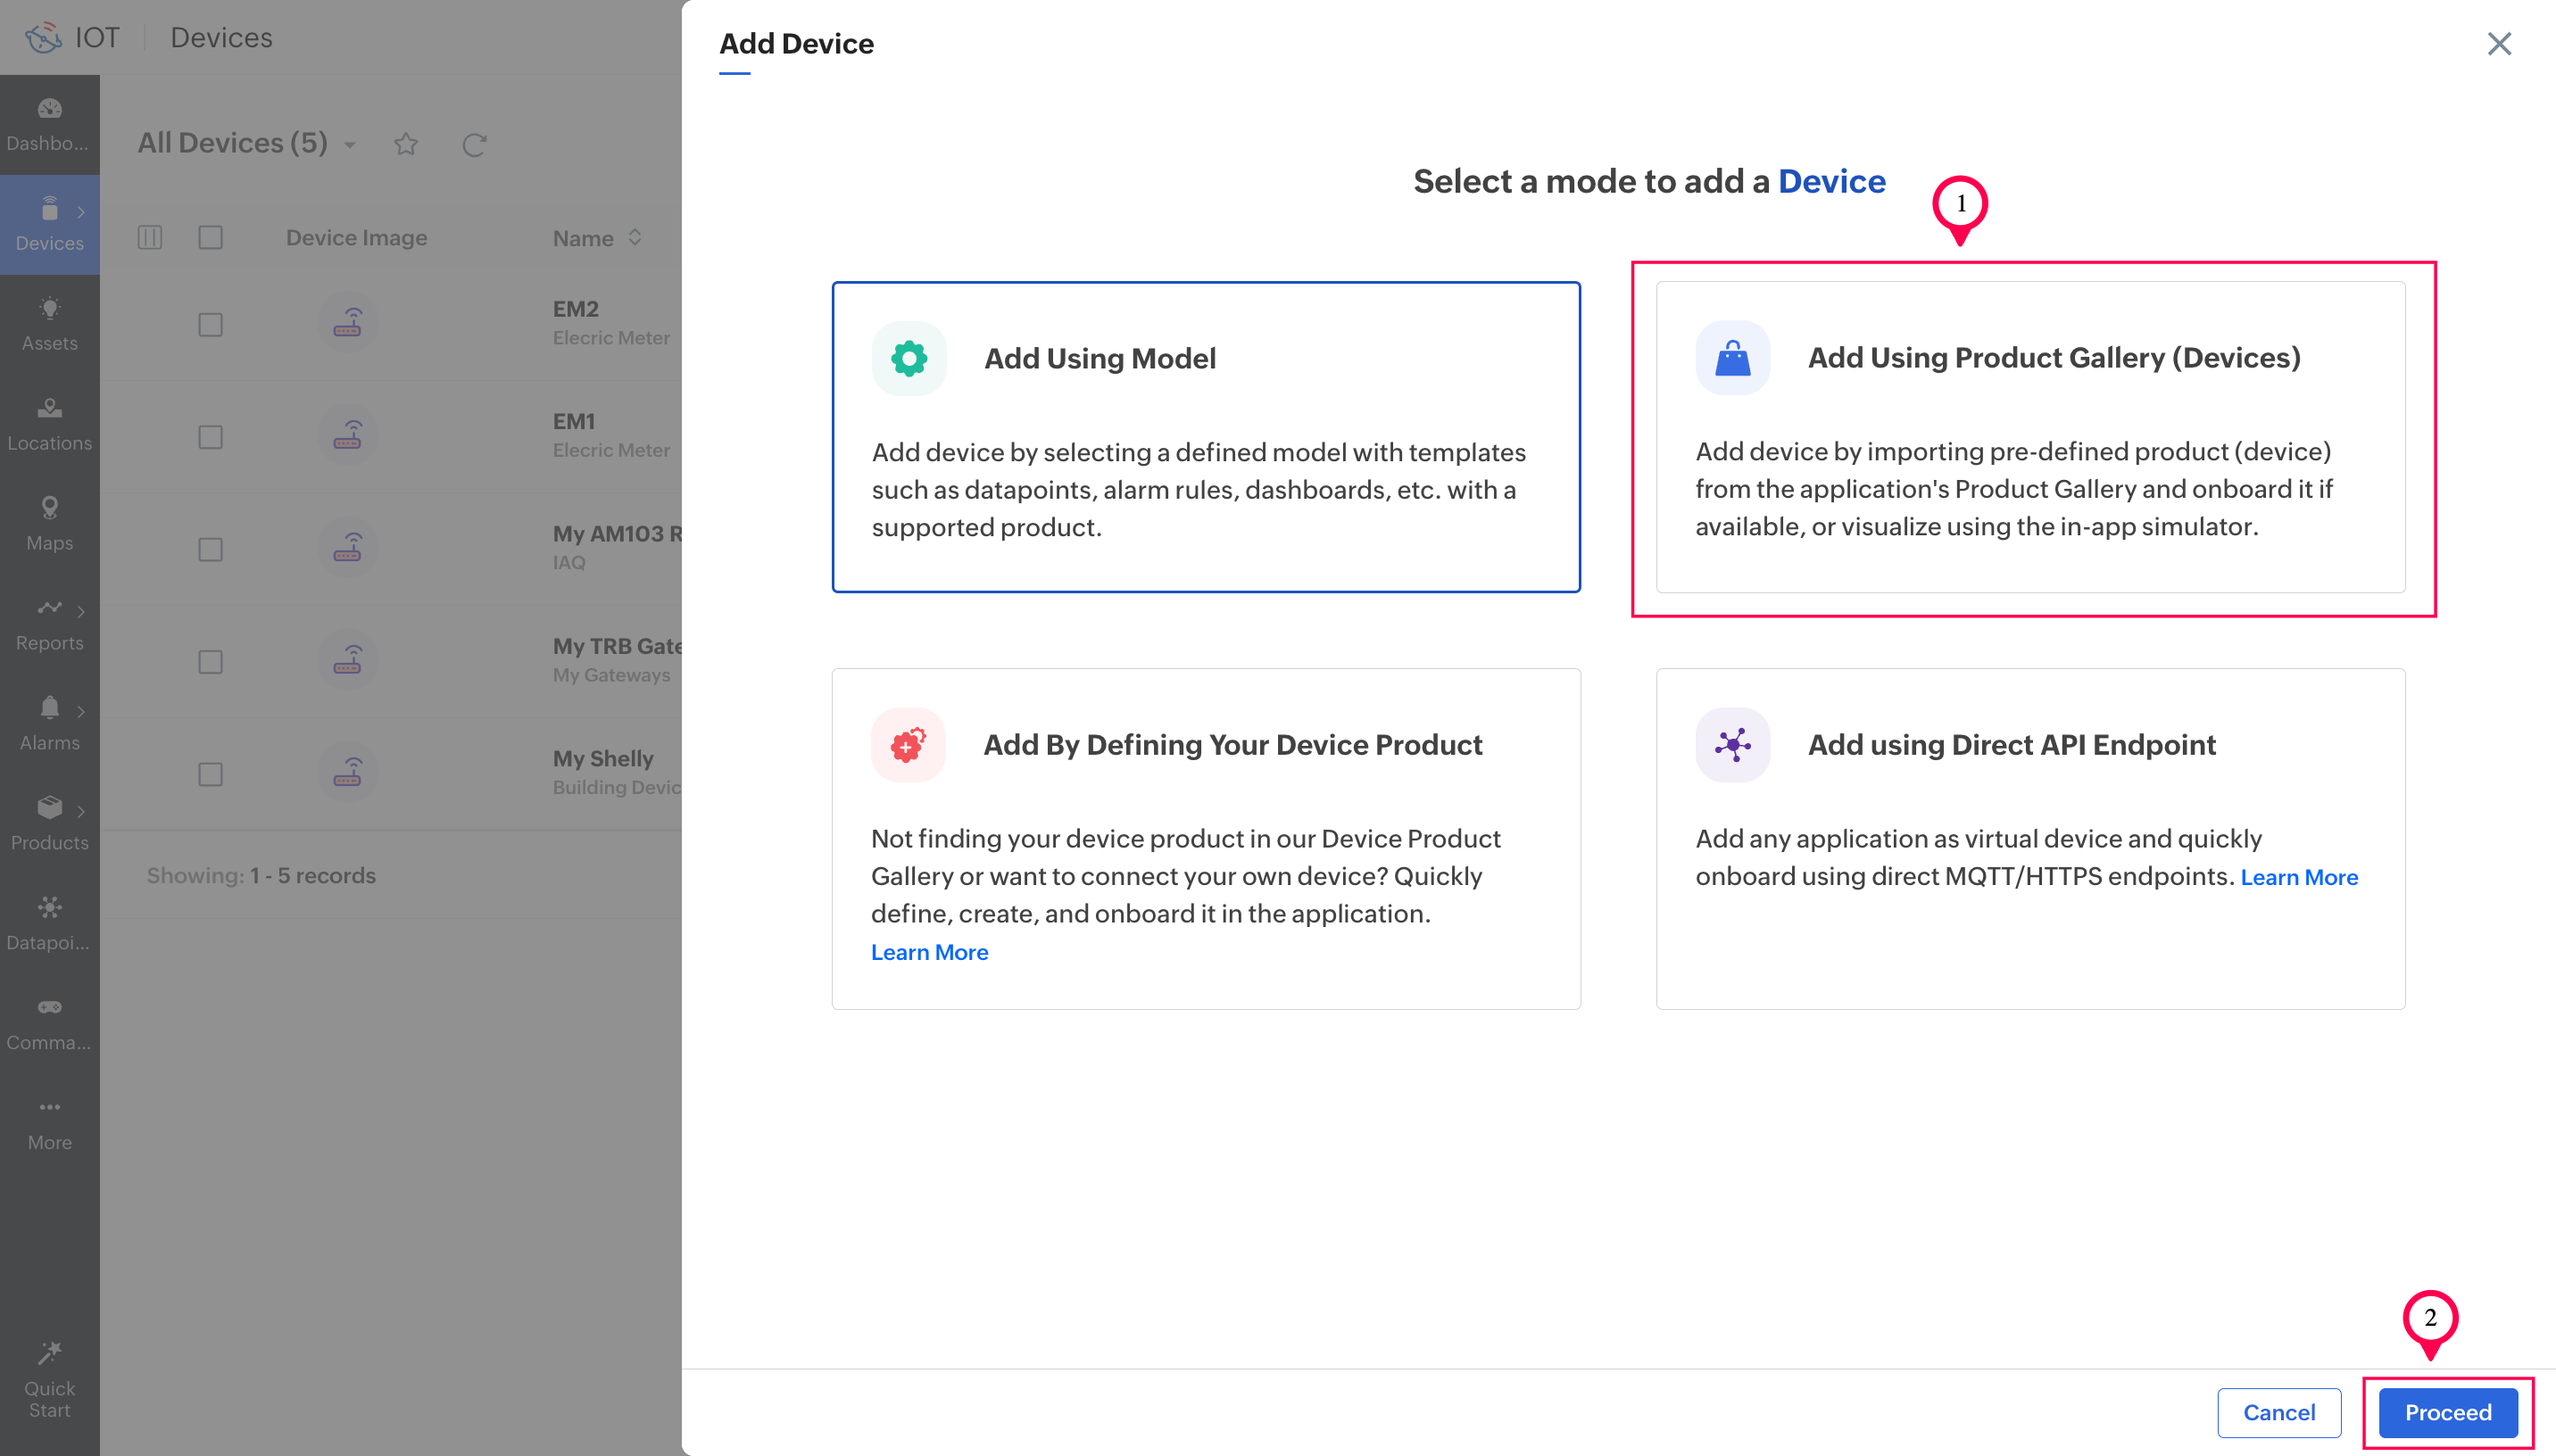The width and height of the screenshot is (2556, 1456).
Task: Tick the checkbox for My Shelly device
Action: pyautogui.click(x=210, y=774)
